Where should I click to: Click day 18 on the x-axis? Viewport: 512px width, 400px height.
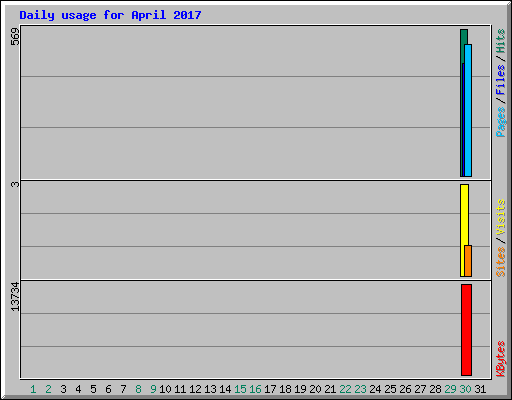click(x=285, y=389)
